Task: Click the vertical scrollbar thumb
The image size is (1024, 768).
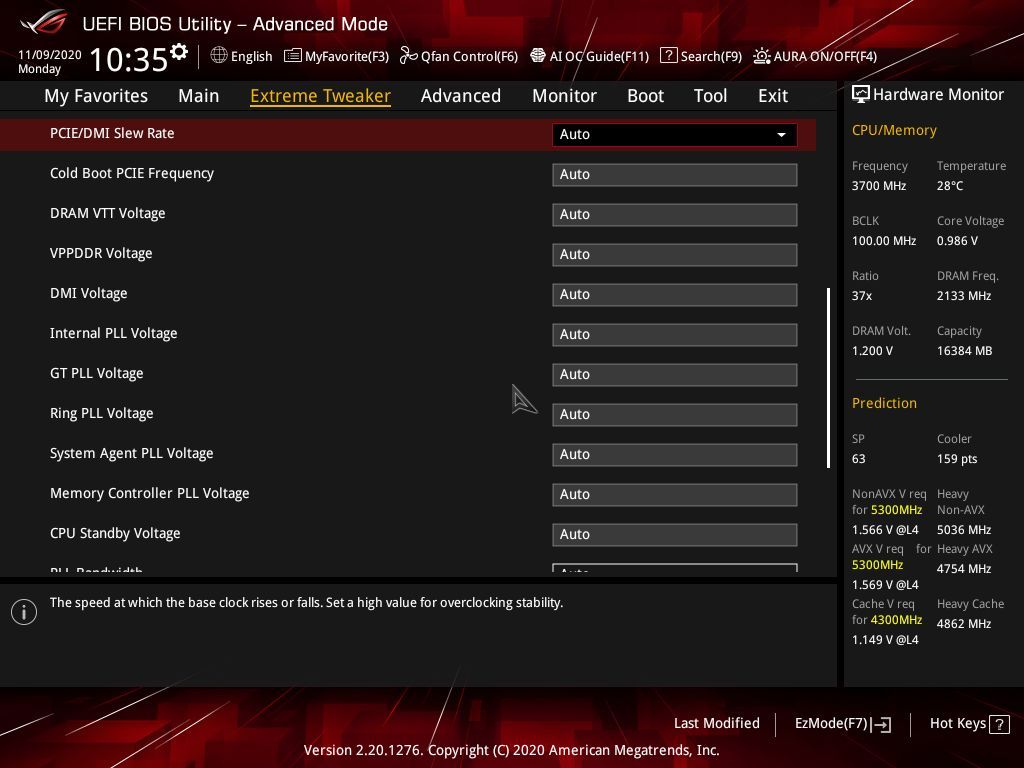Action: coord(828,377)
